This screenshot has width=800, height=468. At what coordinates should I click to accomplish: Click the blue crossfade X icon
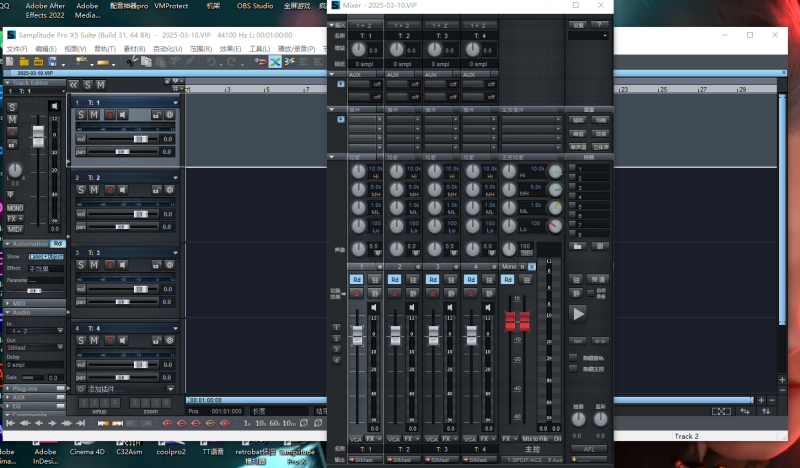click(275, 62)
